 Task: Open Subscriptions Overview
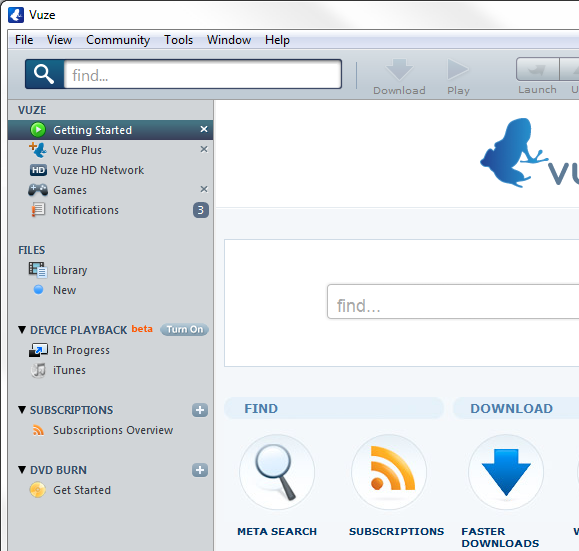tap(110, 430)
